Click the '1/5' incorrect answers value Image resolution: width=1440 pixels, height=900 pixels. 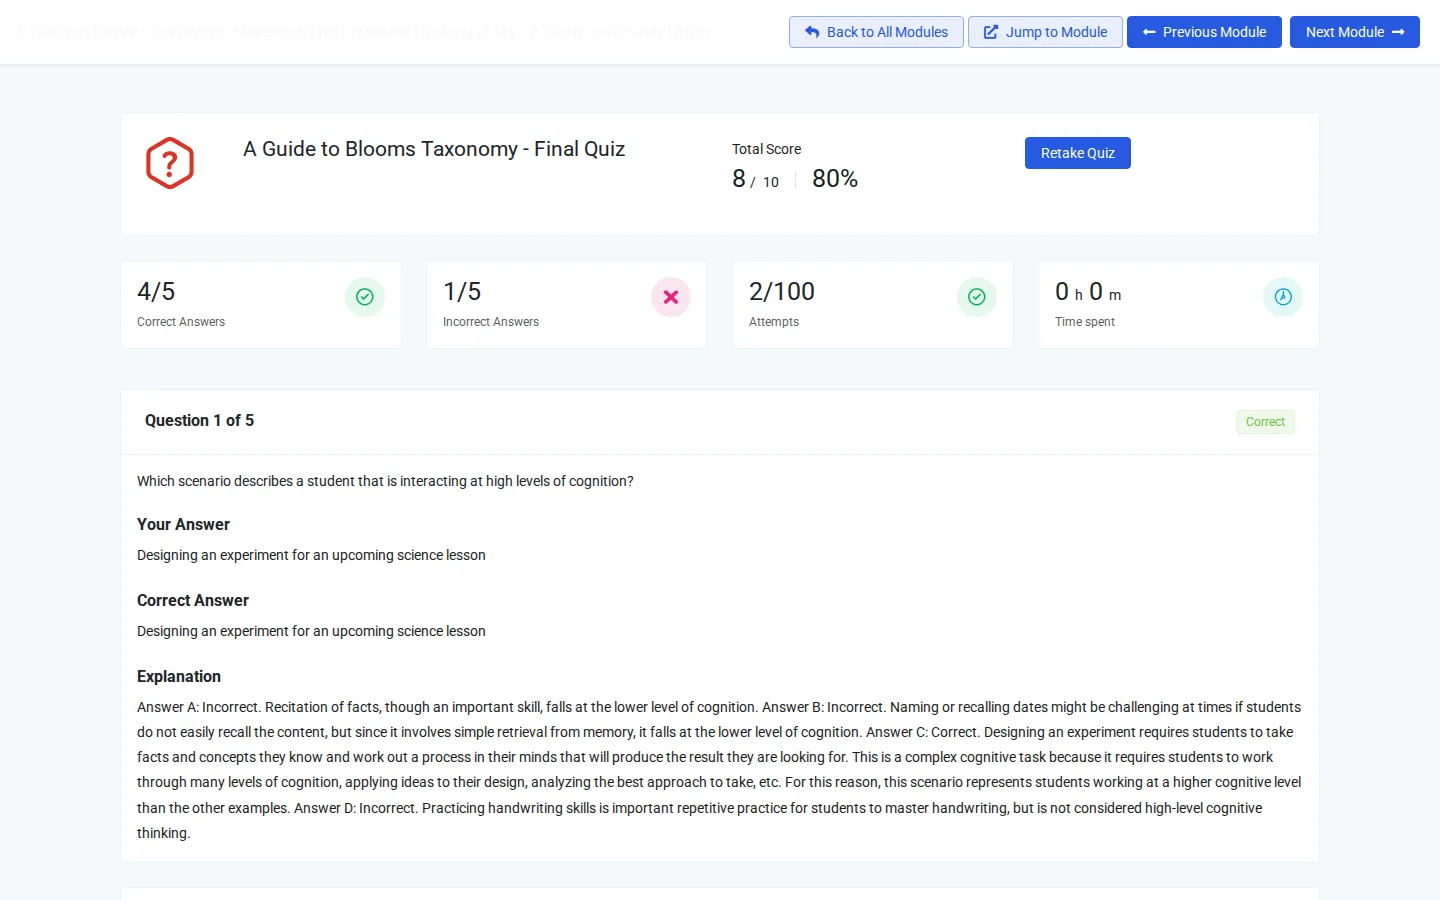point(462,291)
